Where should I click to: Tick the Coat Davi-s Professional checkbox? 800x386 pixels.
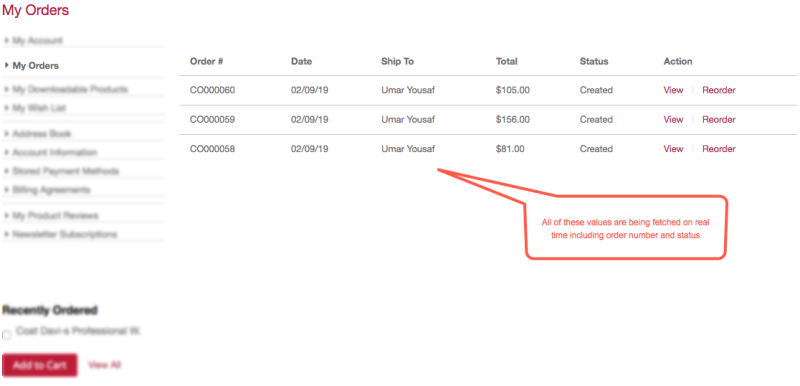[x=7, y=335]
